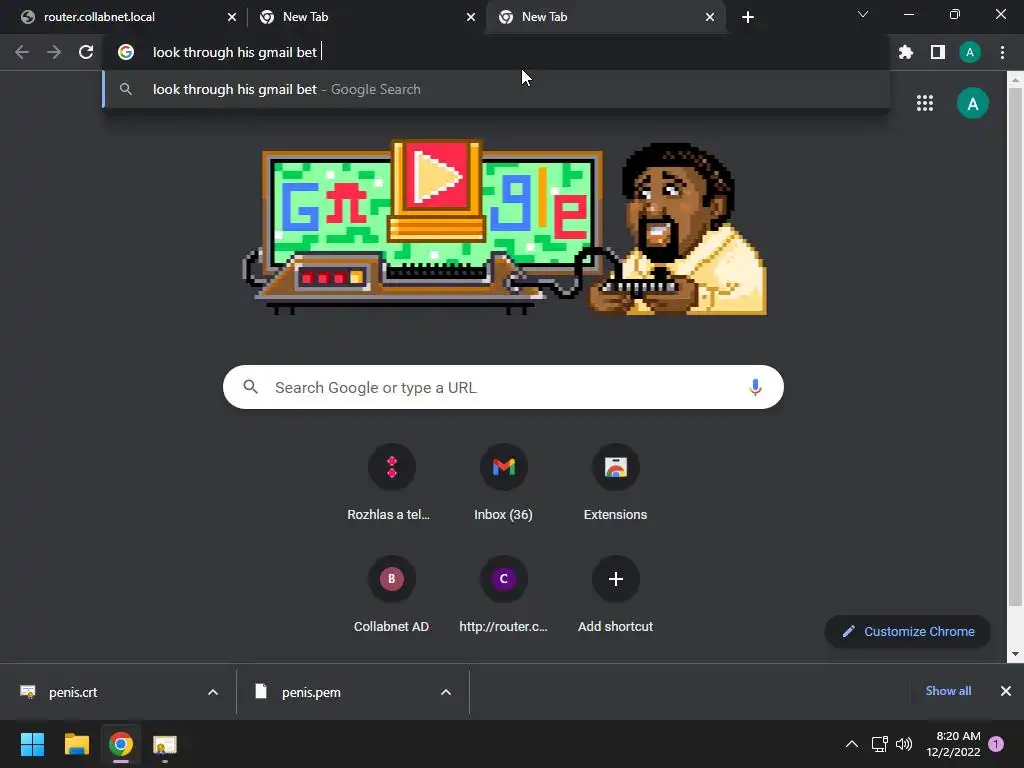Click the Google doodle play button
This screenshot has height=768, width=1024.
click(x=436, y=177)
